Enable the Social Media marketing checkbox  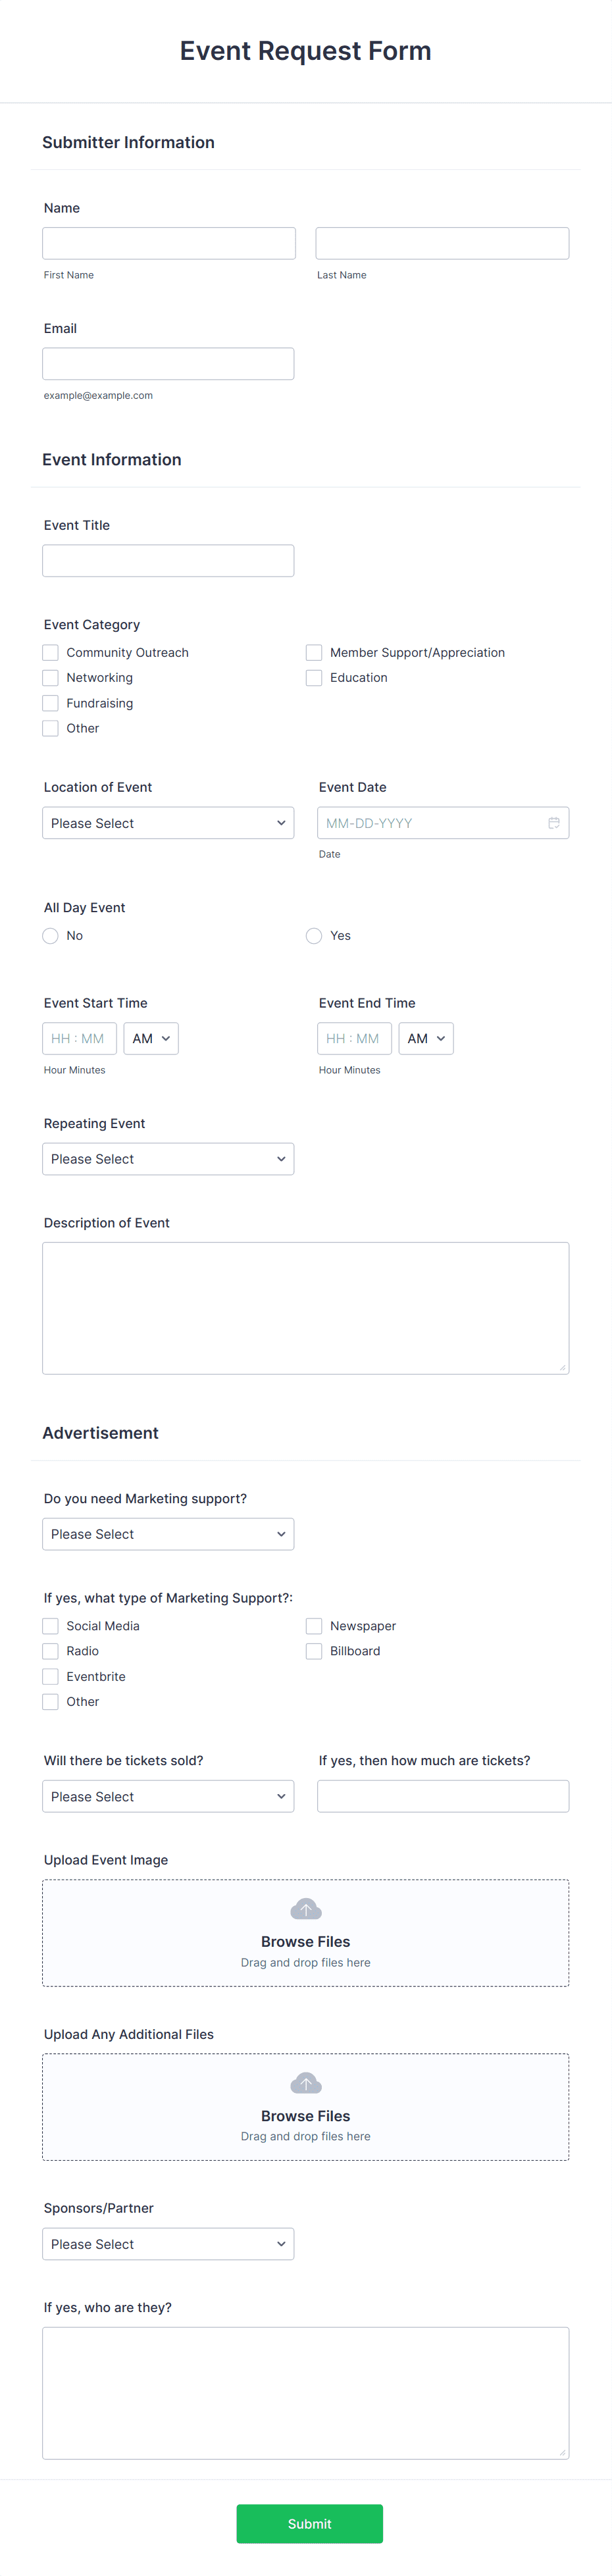50,1626
